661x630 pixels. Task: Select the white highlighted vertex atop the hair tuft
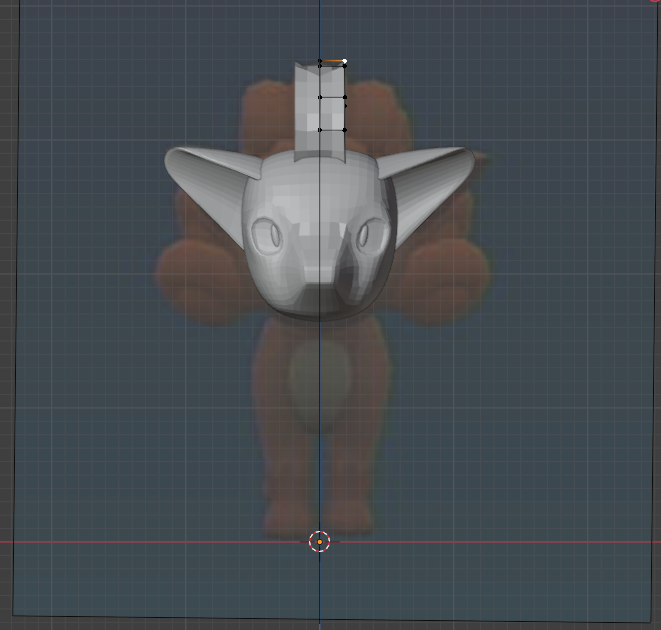(344, 61)
